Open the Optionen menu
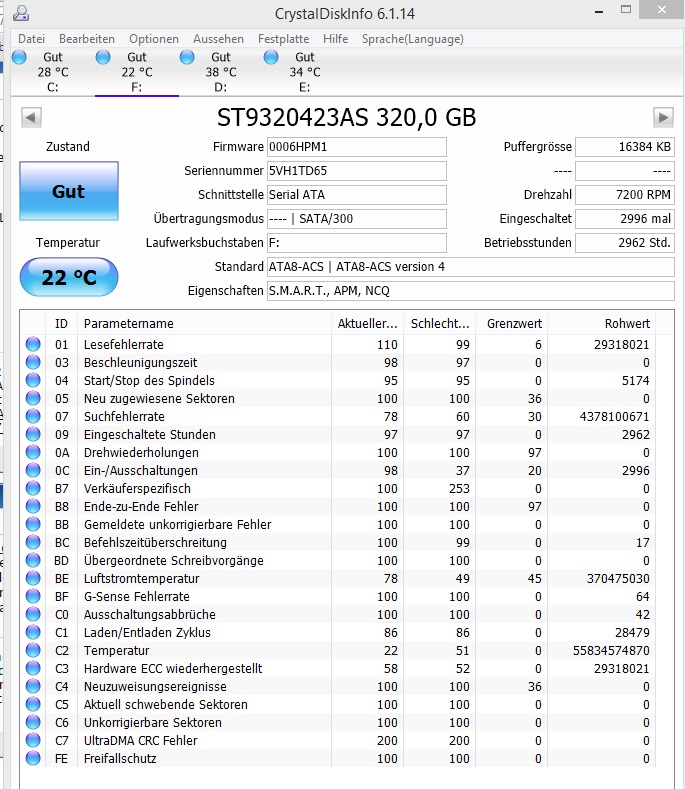The image size is (685, 789). tap(154, 39)
